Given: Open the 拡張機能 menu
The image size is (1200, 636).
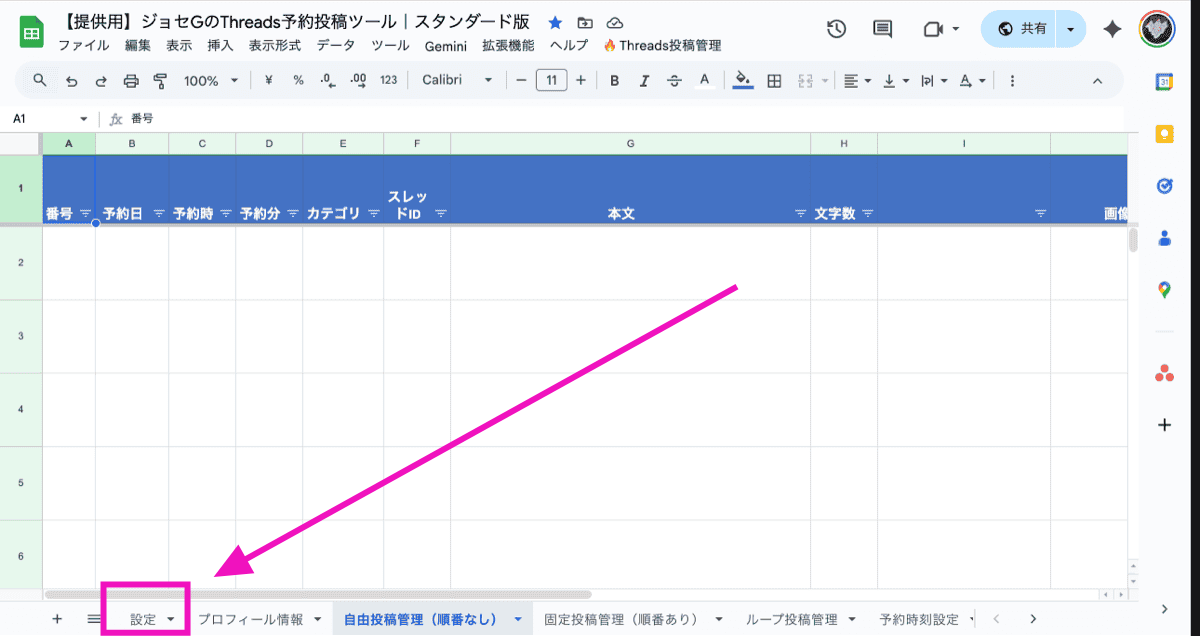Looking at the screenshot, I should 508,46.
